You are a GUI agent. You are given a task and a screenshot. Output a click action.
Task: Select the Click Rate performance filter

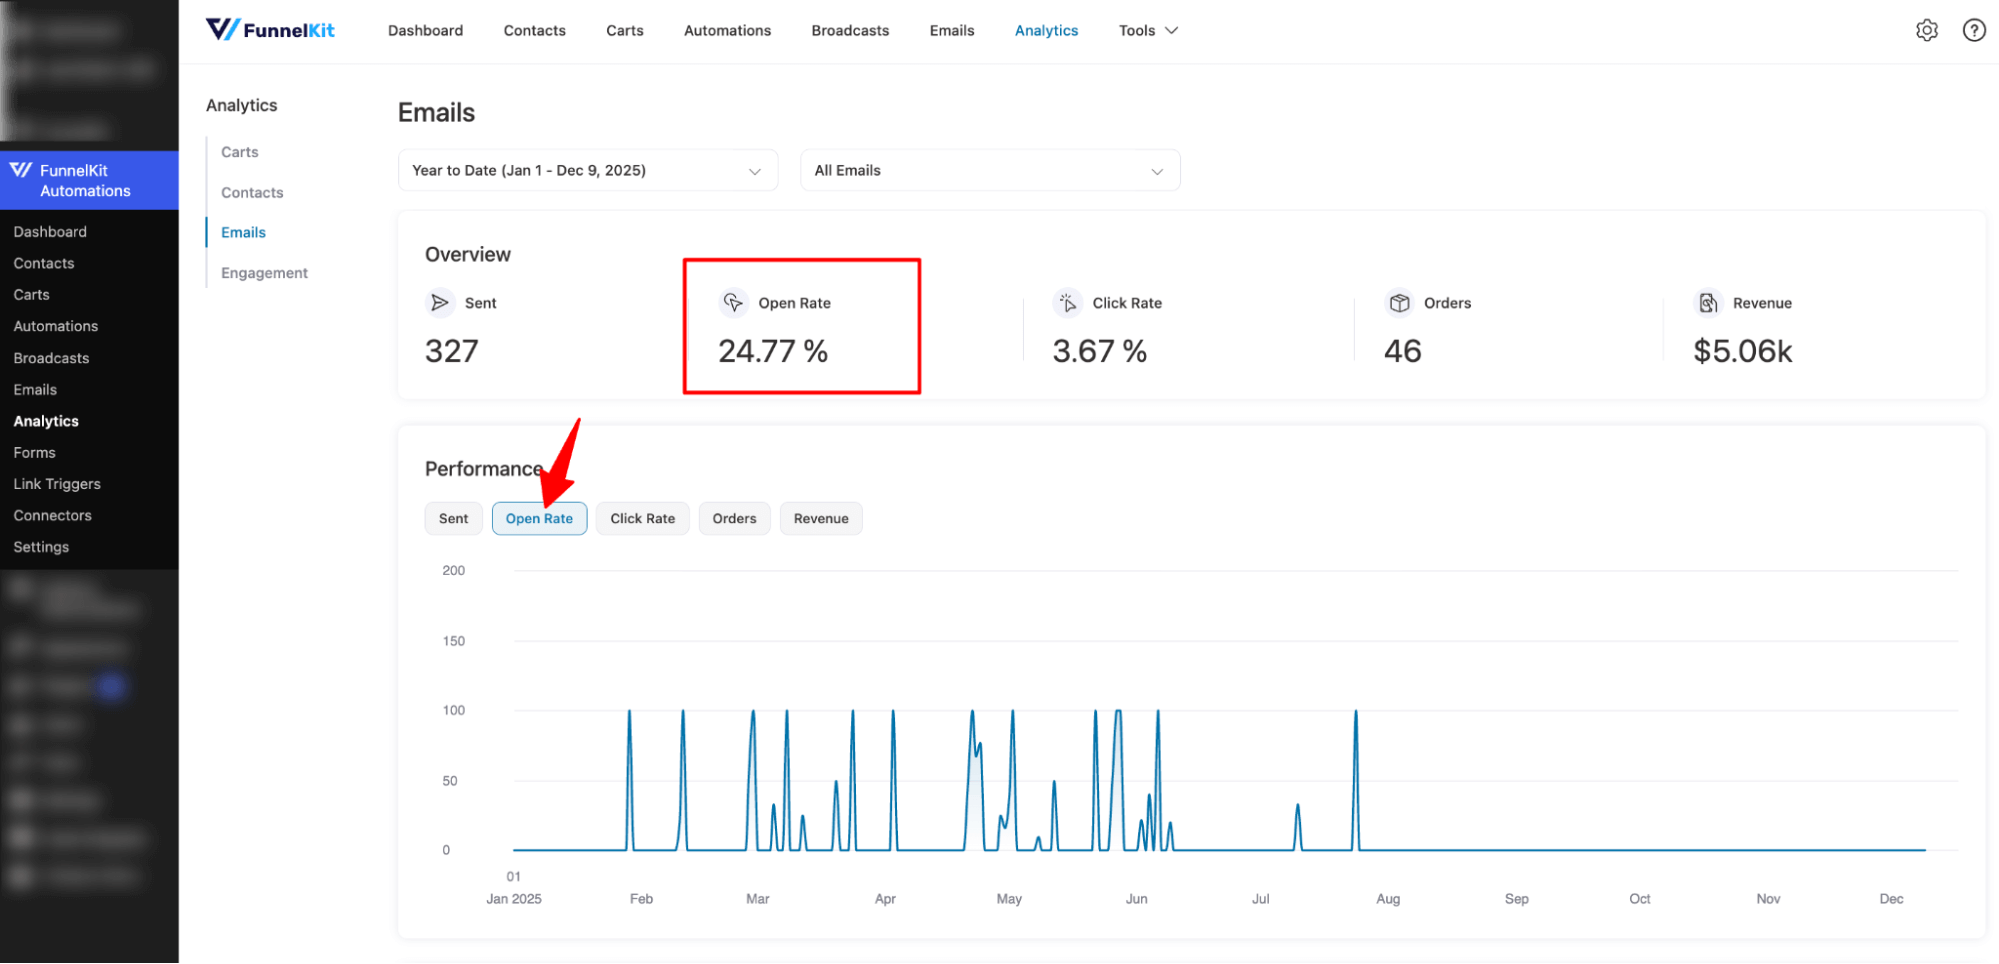[642, 518]
